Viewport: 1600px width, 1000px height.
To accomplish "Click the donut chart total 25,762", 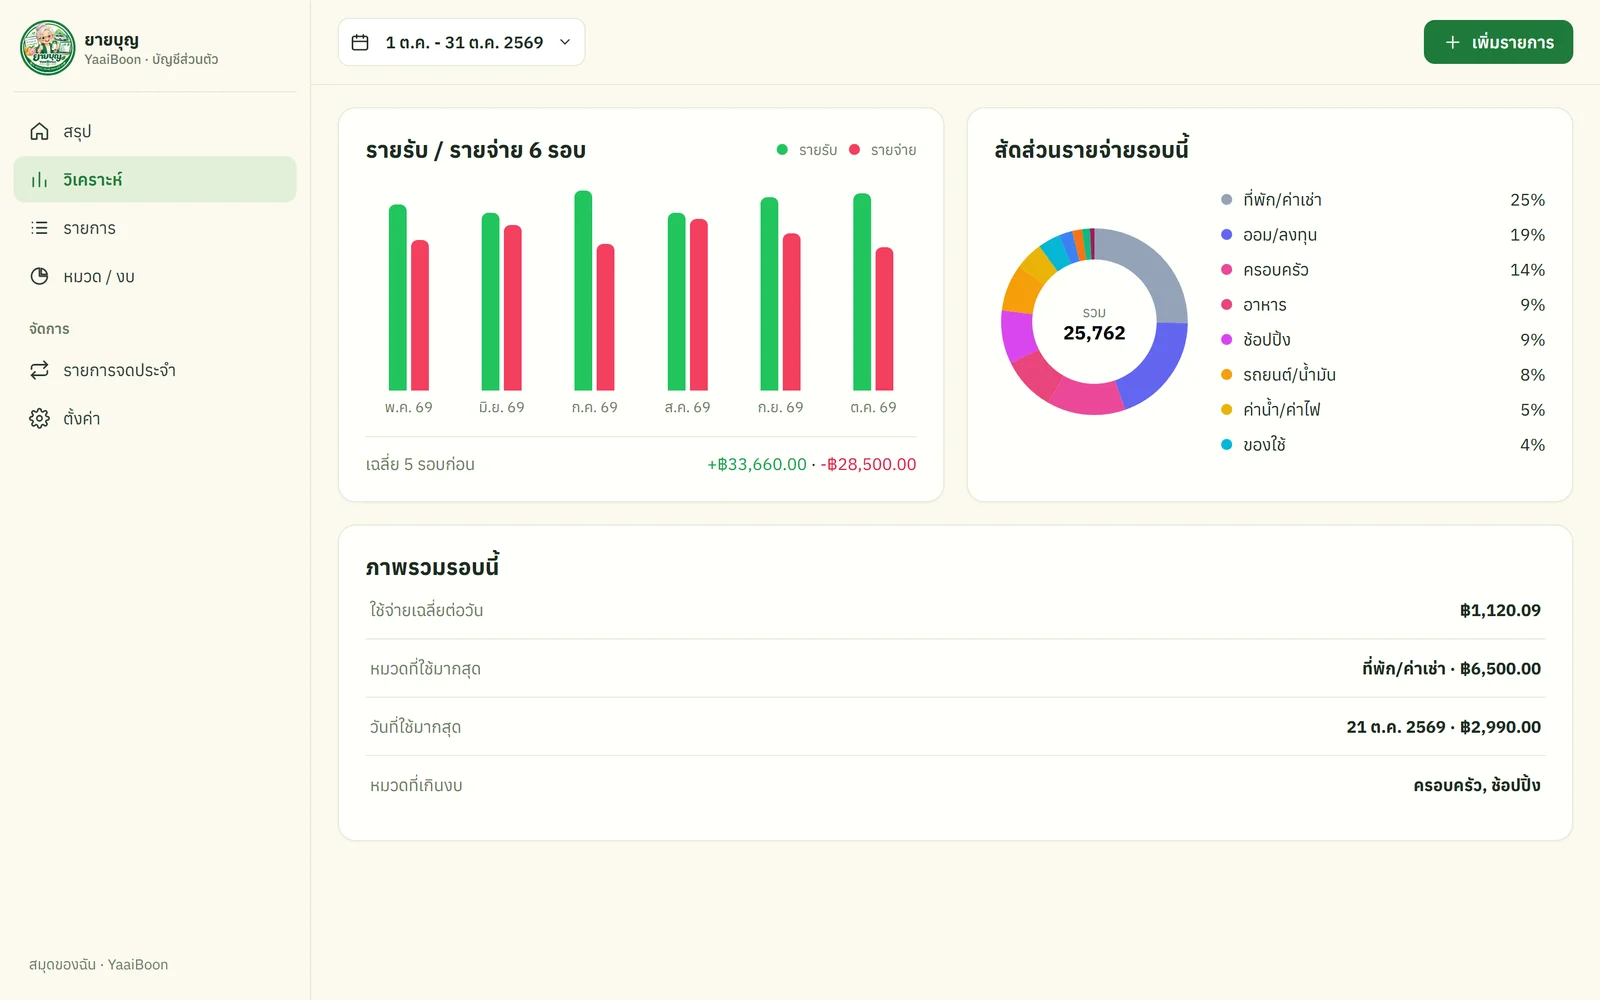I will pyautogui.click(x=1094, y=333).
